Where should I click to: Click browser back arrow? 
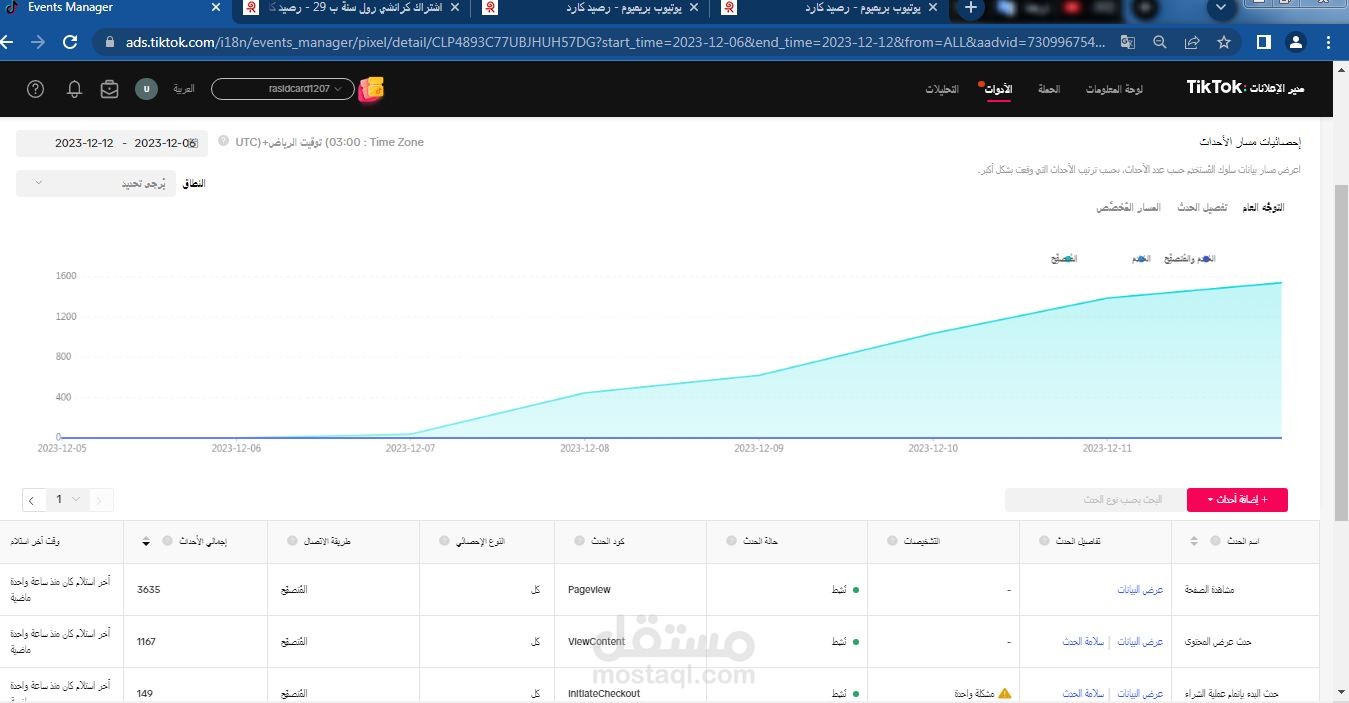(8, 42)
